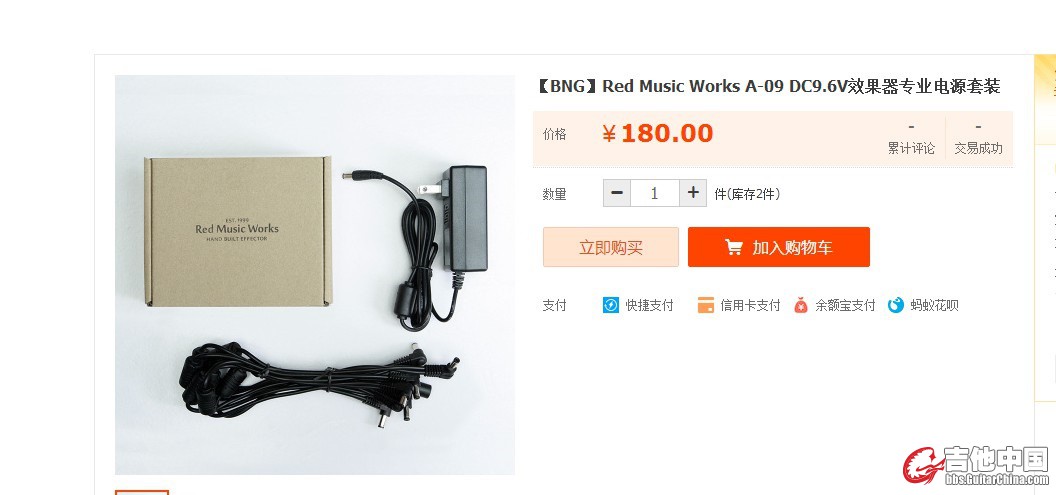Increase quantity with the plus button
Viewport: 1056px width, 495px height.
693,193
